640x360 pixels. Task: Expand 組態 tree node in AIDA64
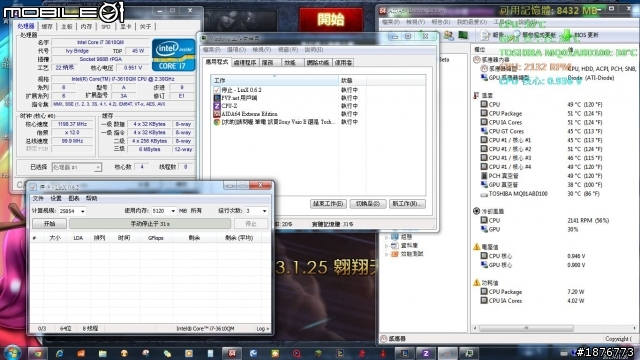click(387, 237)
